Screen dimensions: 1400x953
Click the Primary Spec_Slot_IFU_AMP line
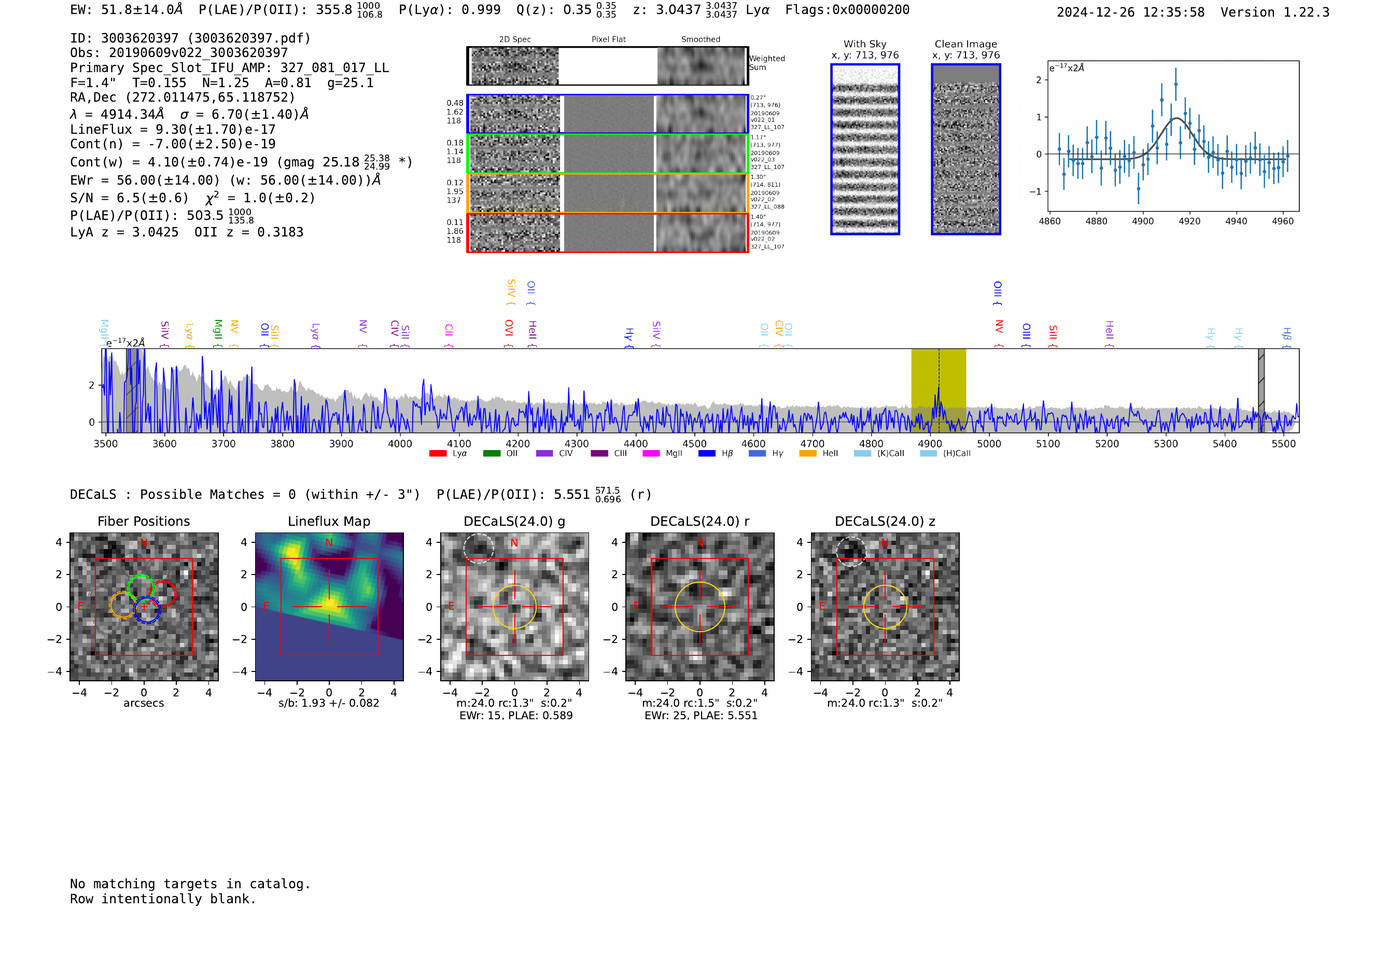tap(229, 68)
